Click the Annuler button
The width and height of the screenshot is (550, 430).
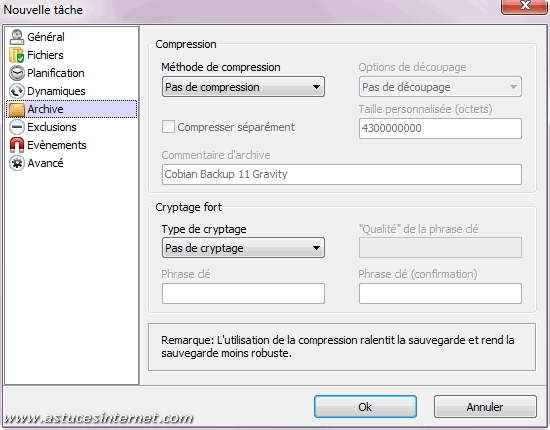coord(485,407)
